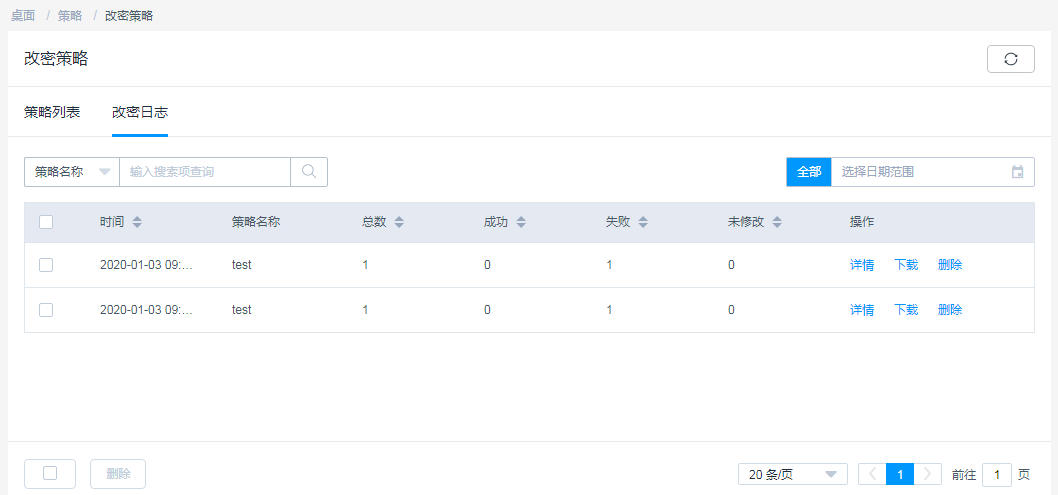Click the 全部 date filter button
The height and width of the screenshot is (495, 1058).
(x=809, y=172)
